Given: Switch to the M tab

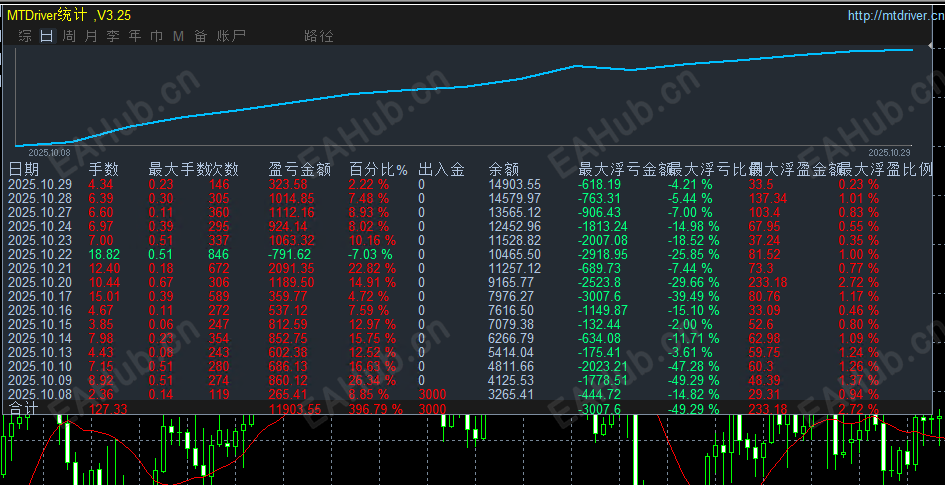Looking at the screenshot, I should point(178,36).
